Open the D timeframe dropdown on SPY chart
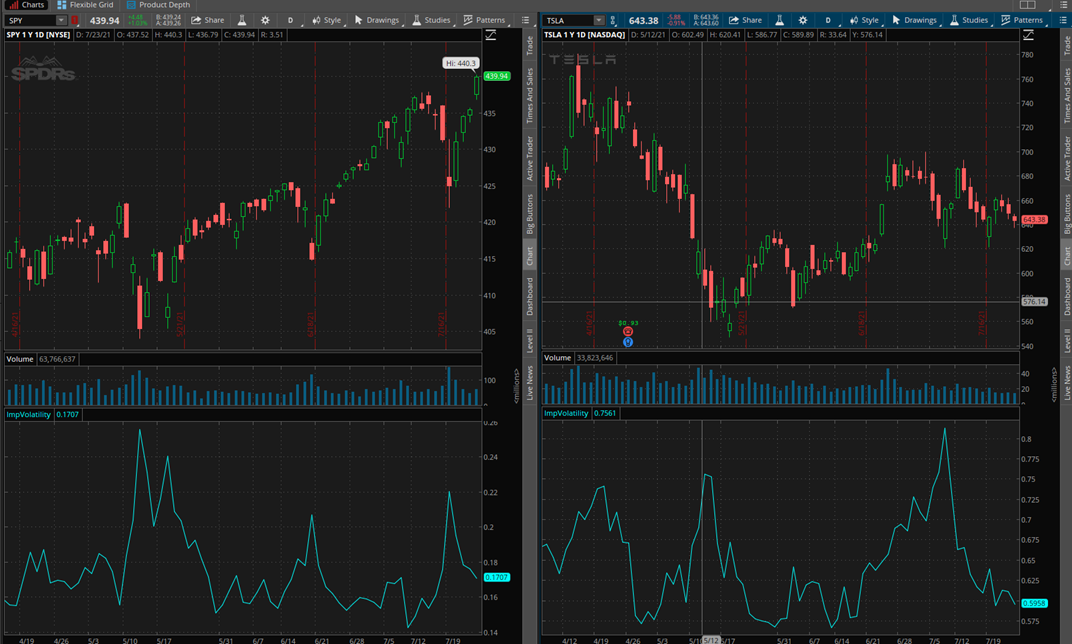Screen dimensions: 1072x644 pyautogui.click(x=291, y=20)
